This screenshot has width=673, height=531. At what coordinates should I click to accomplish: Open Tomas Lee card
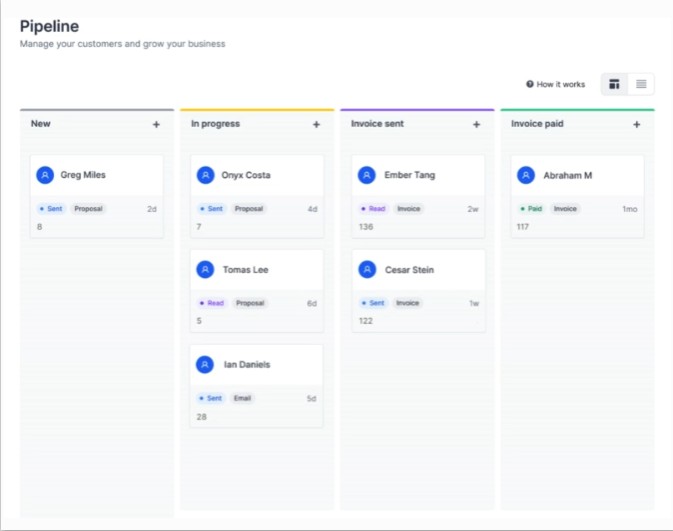pyautogui.click(x=257, y=270)
